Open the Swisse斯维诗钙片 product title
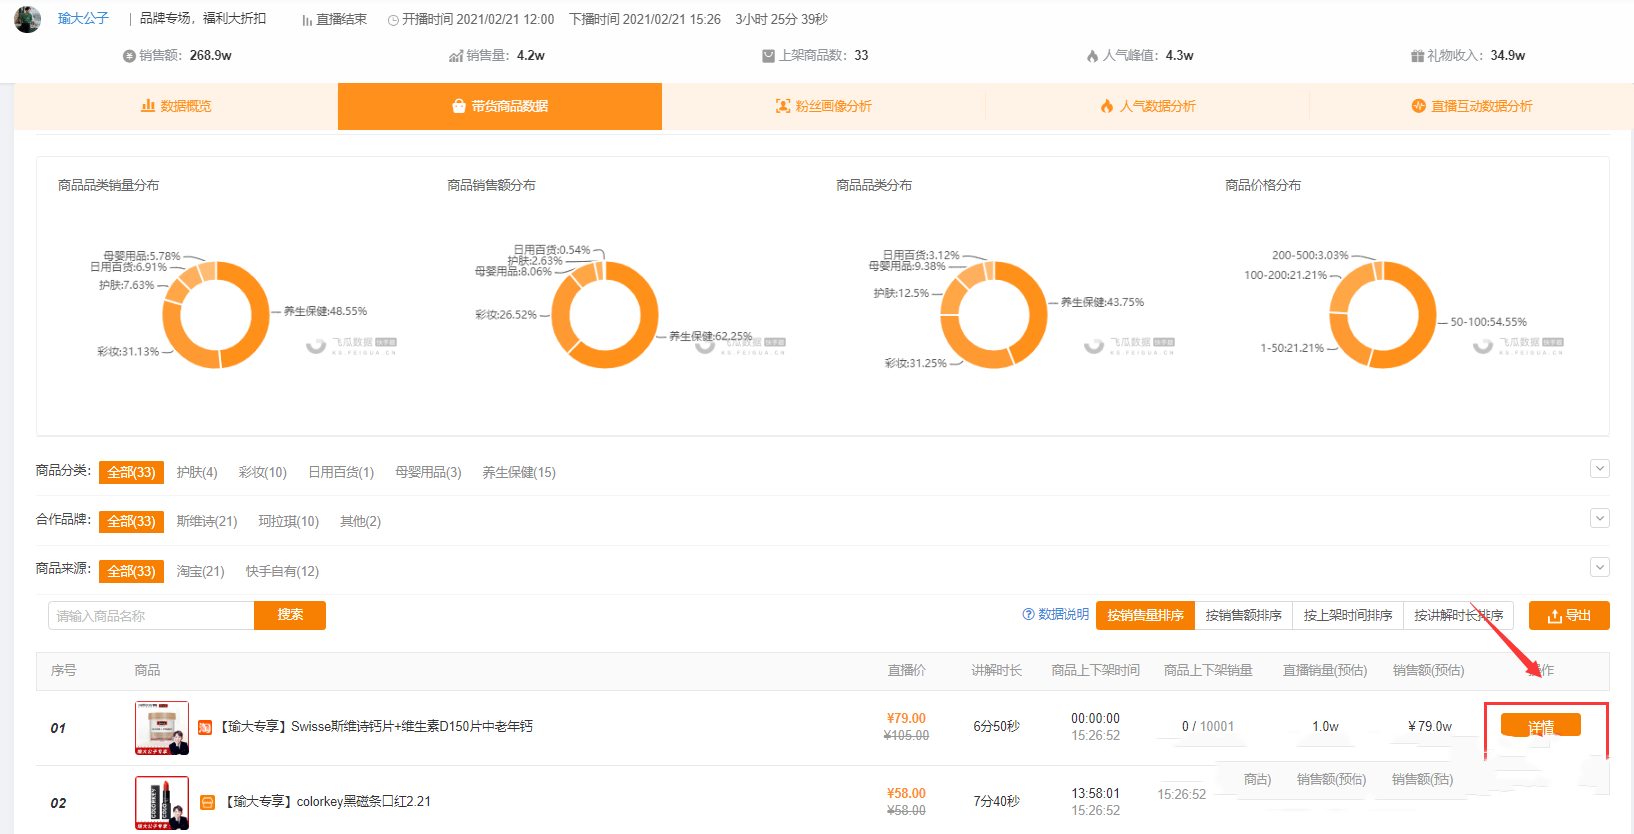1634x834 pixels. tap(376, 726)
